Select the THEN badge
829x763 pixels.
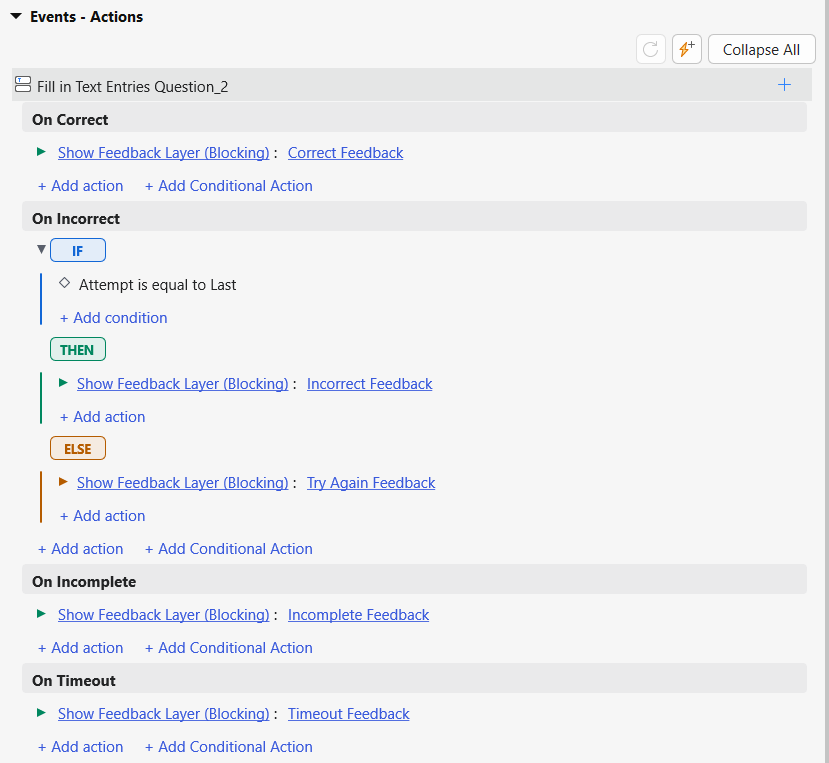click(x=78, y=350)
